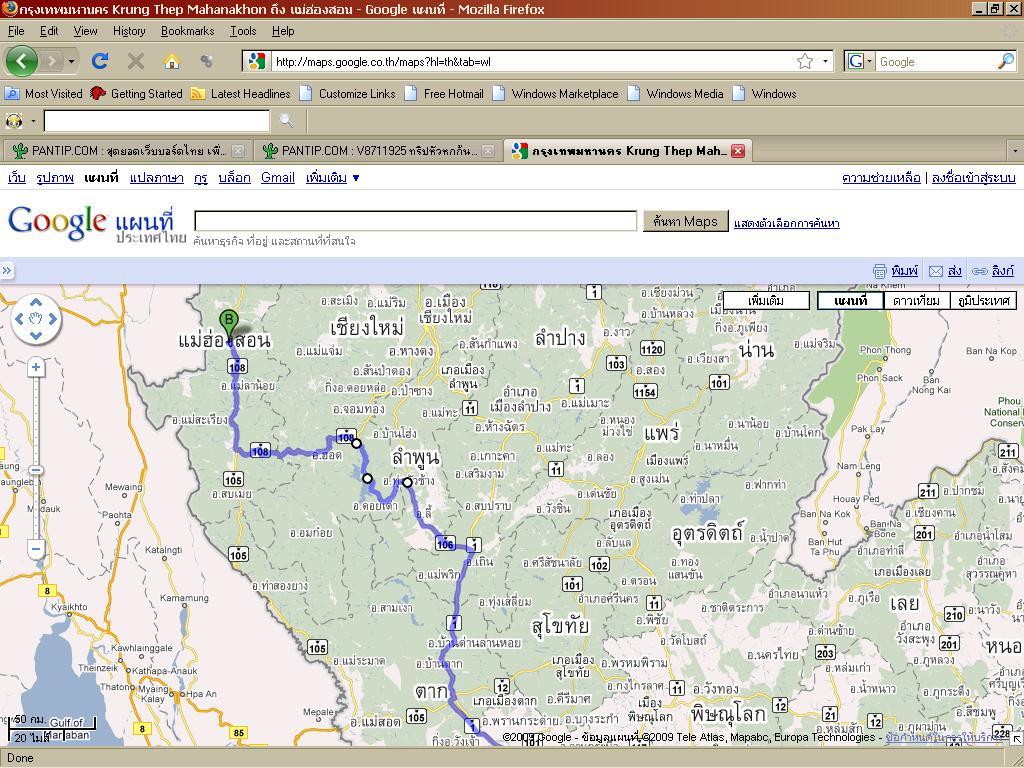The width and height of the screenshot is (1024, 768).
Task: Open the เพิ่มเติม map layers button
Action: point(766,300)
